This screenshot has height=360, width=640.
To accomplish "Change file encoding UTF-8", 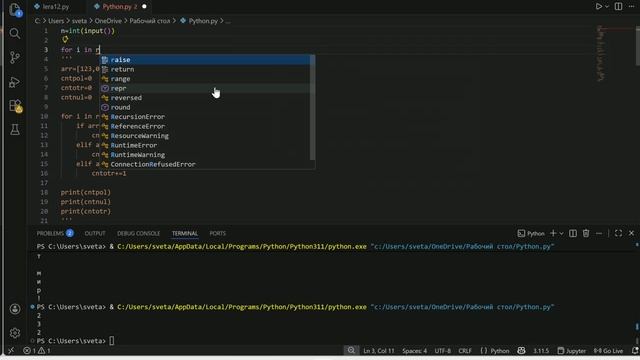I will click(x=442, y=351).
